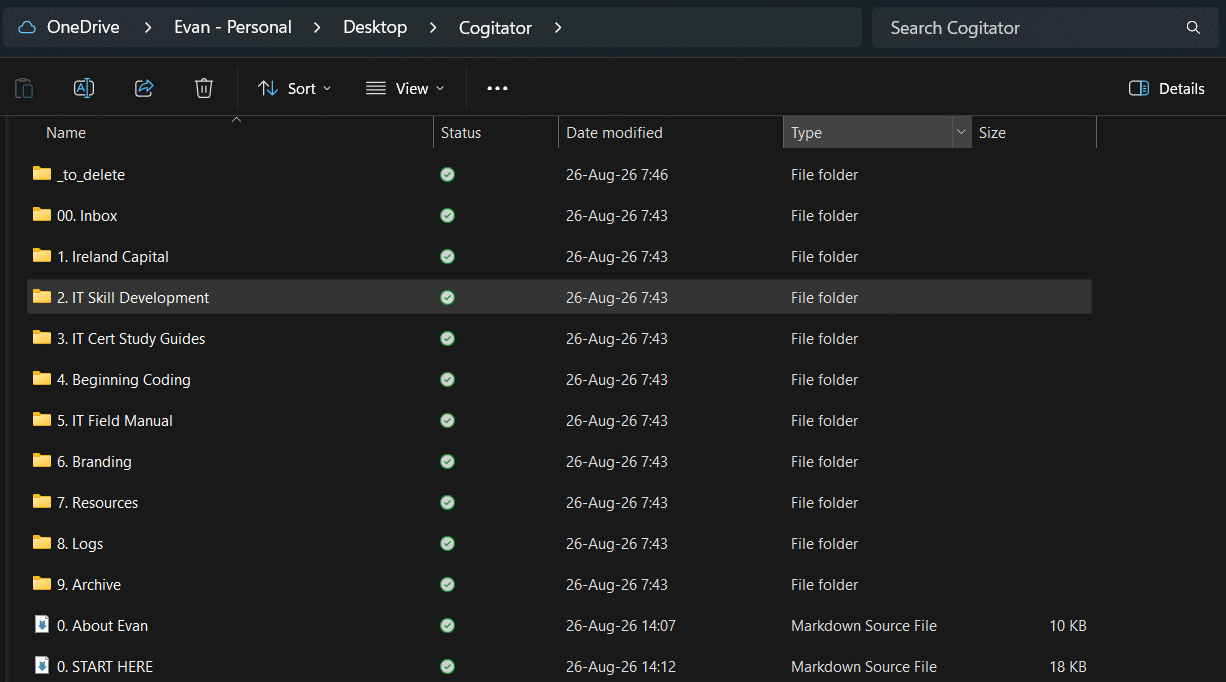The width and height of the screenshot is (1226, 682).
Task: Select the 1. Ireland Capital folder icon
Action: pyautogui.click(x=42, y=256)
